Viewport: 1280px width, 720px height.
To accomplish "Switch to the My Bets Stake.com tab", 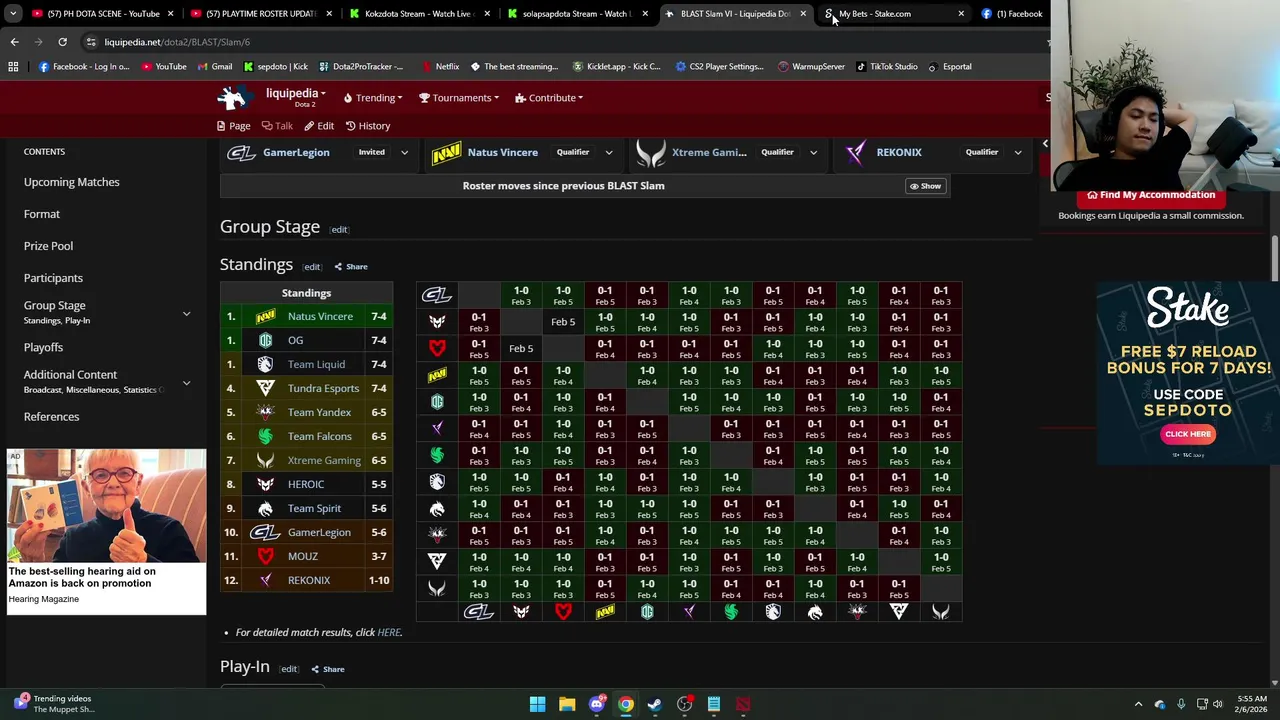I will click(895, 14).
